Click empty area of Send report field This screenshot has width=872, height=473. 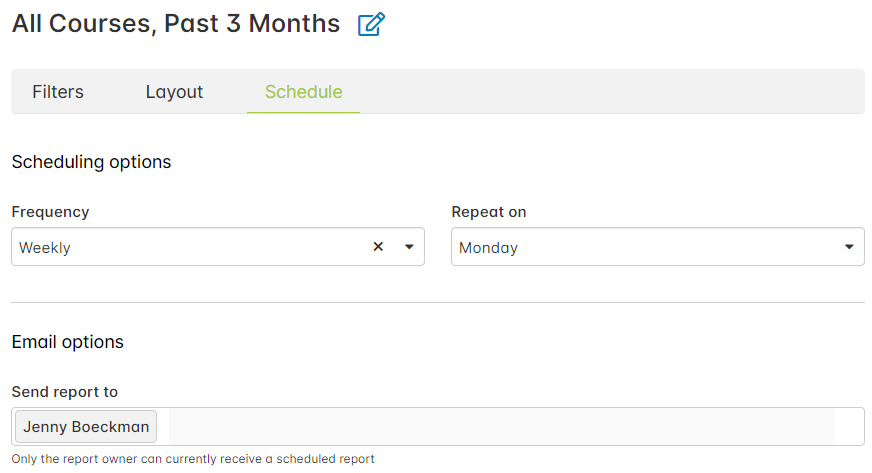click(500, 427)
